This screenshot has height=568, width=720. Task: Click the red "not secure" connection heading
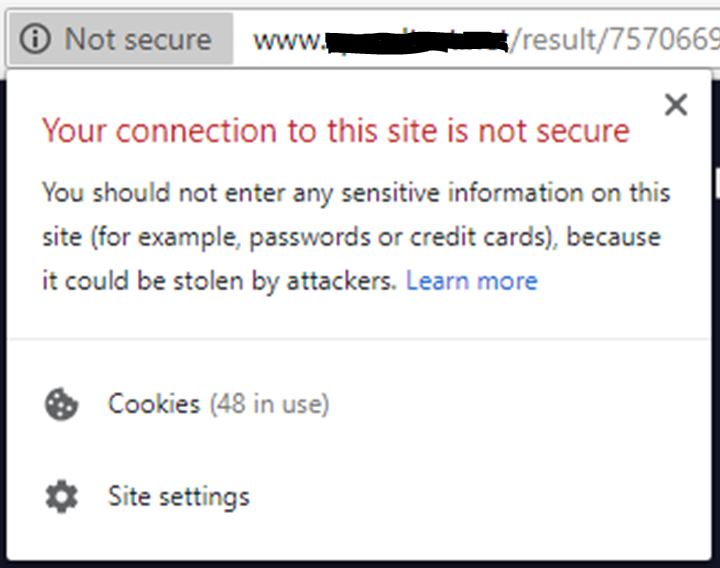click(x=336, y=130)
